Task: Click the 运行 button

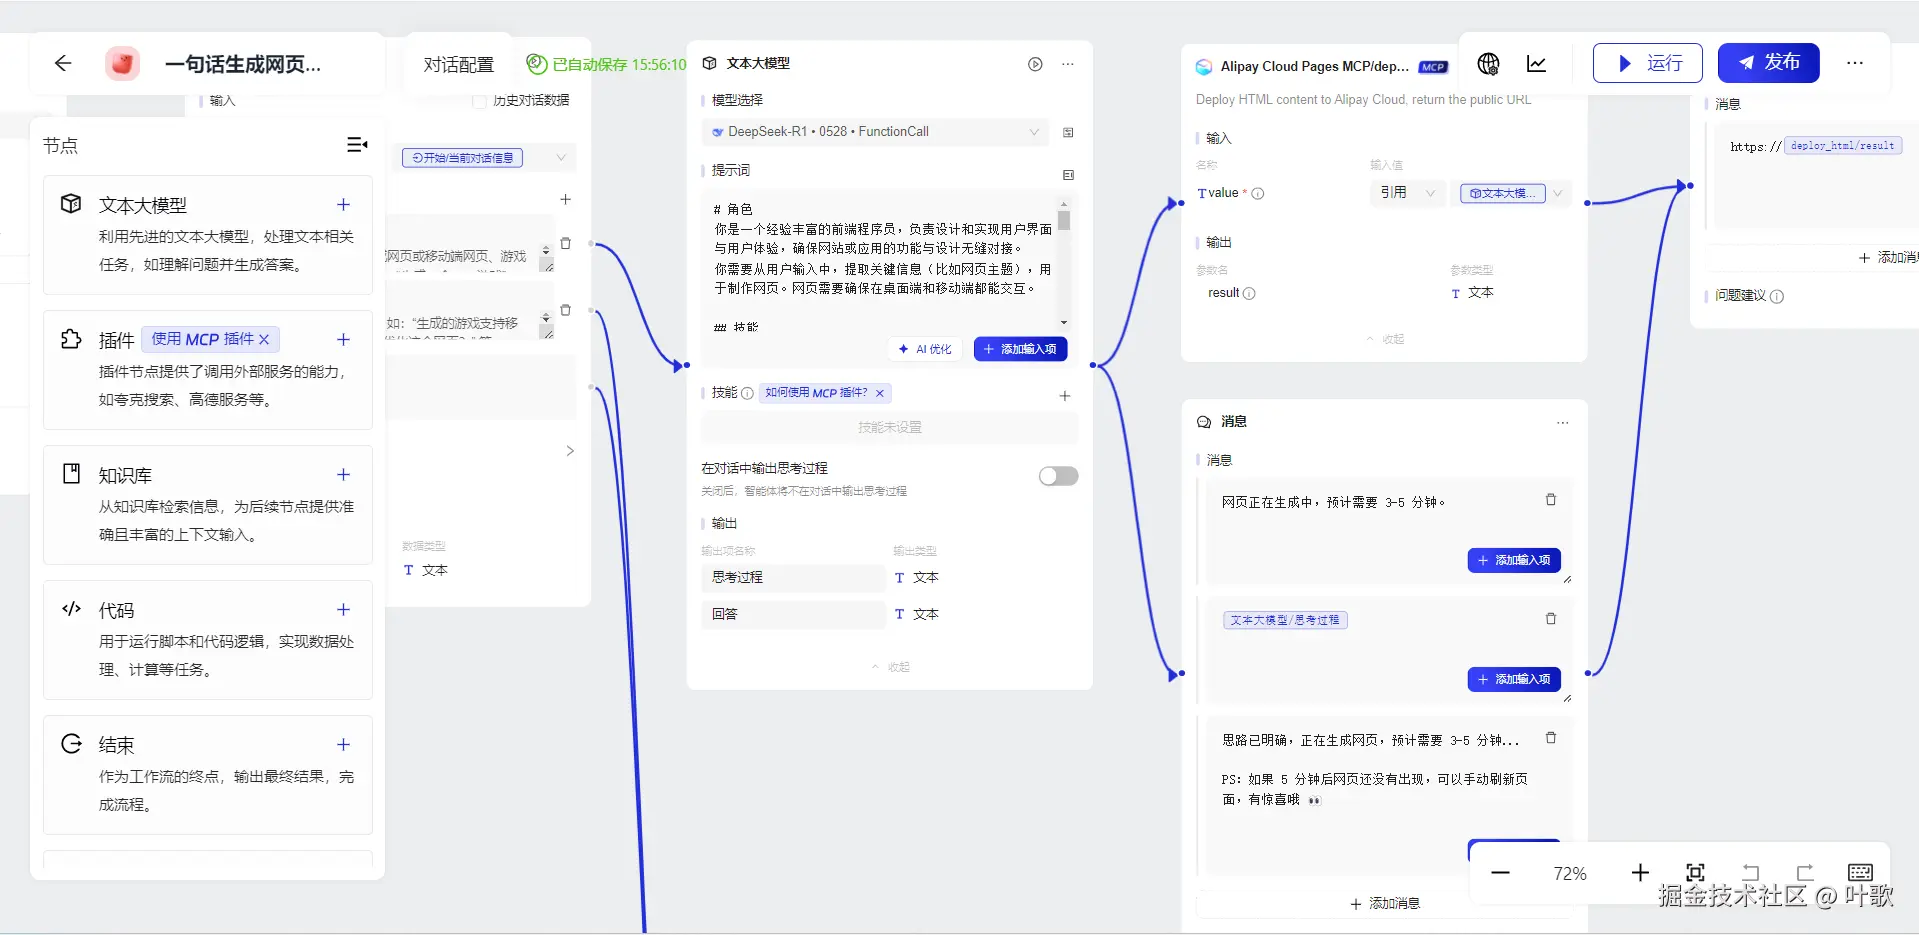Action: point(1648,63)
